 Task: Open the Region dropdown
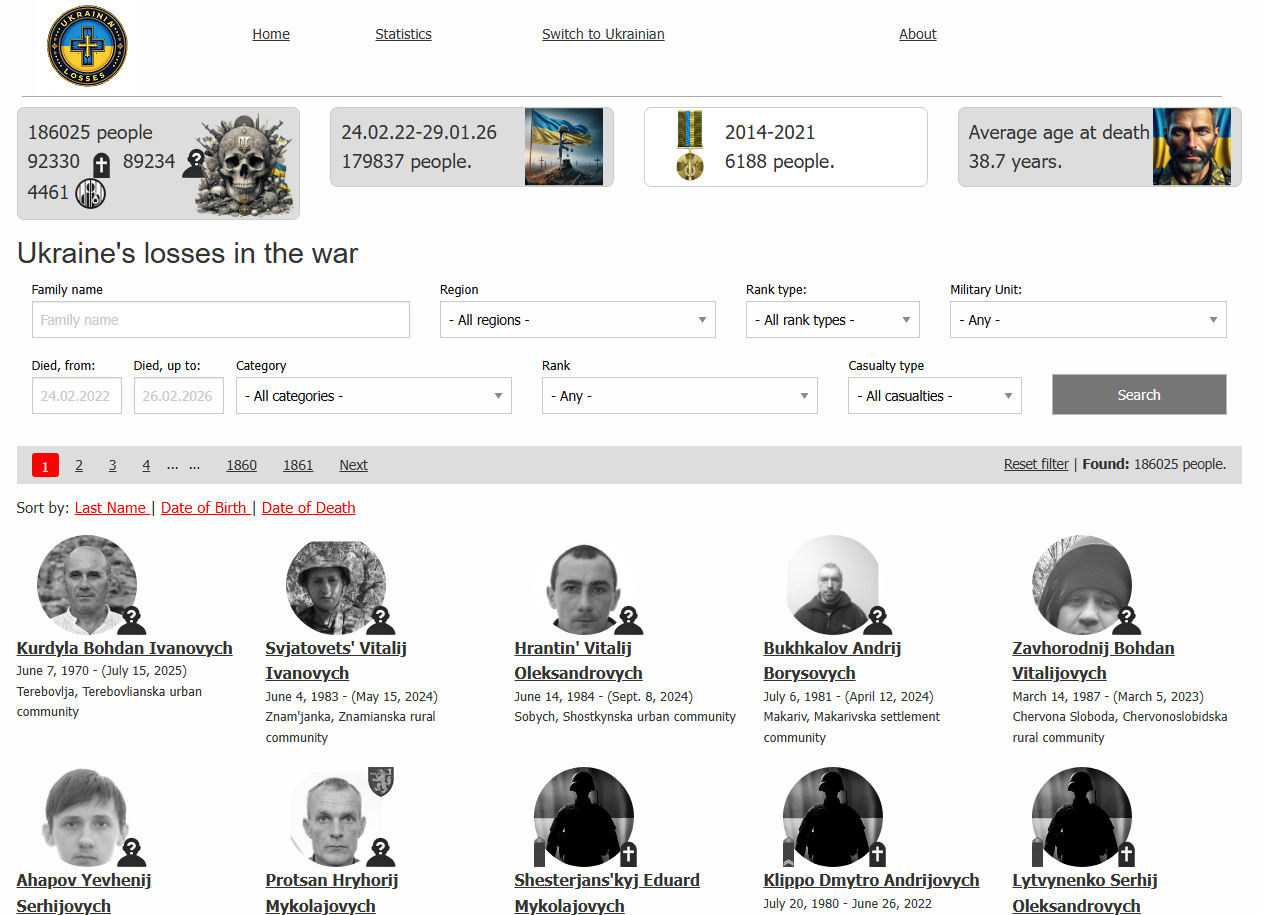click(x=578, y=320)
